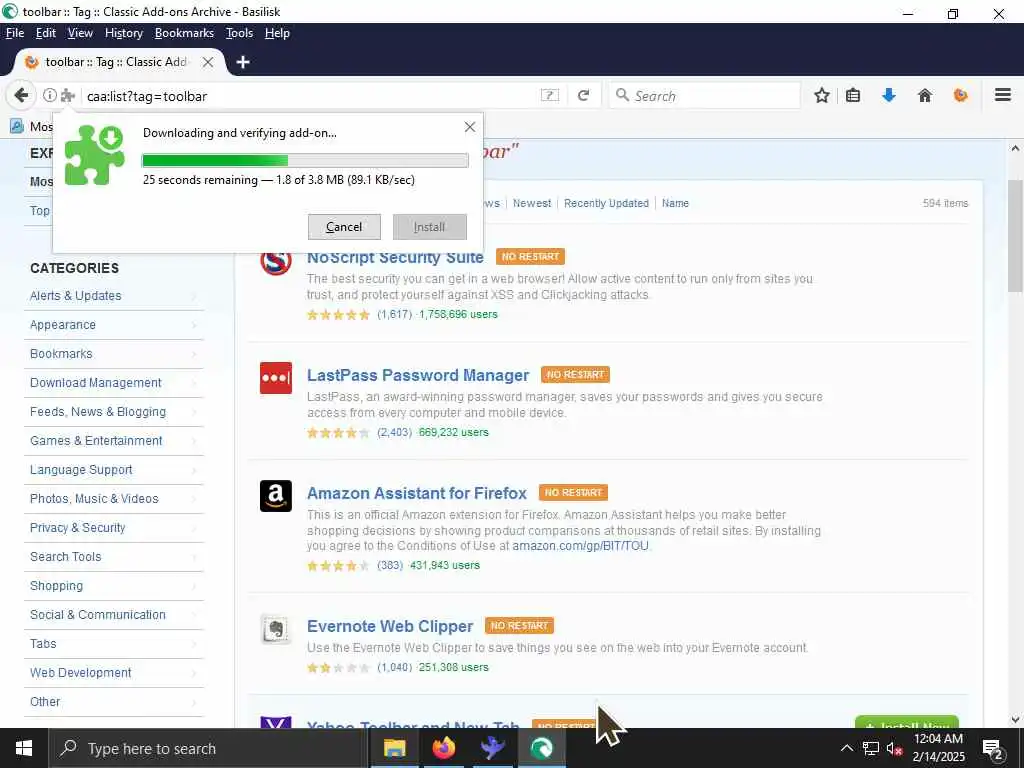Click the Classic Add-ons Archive toolbar icon
Image resolution: width=1024 pixels, height=768 pixels.
tap(961, 95)
